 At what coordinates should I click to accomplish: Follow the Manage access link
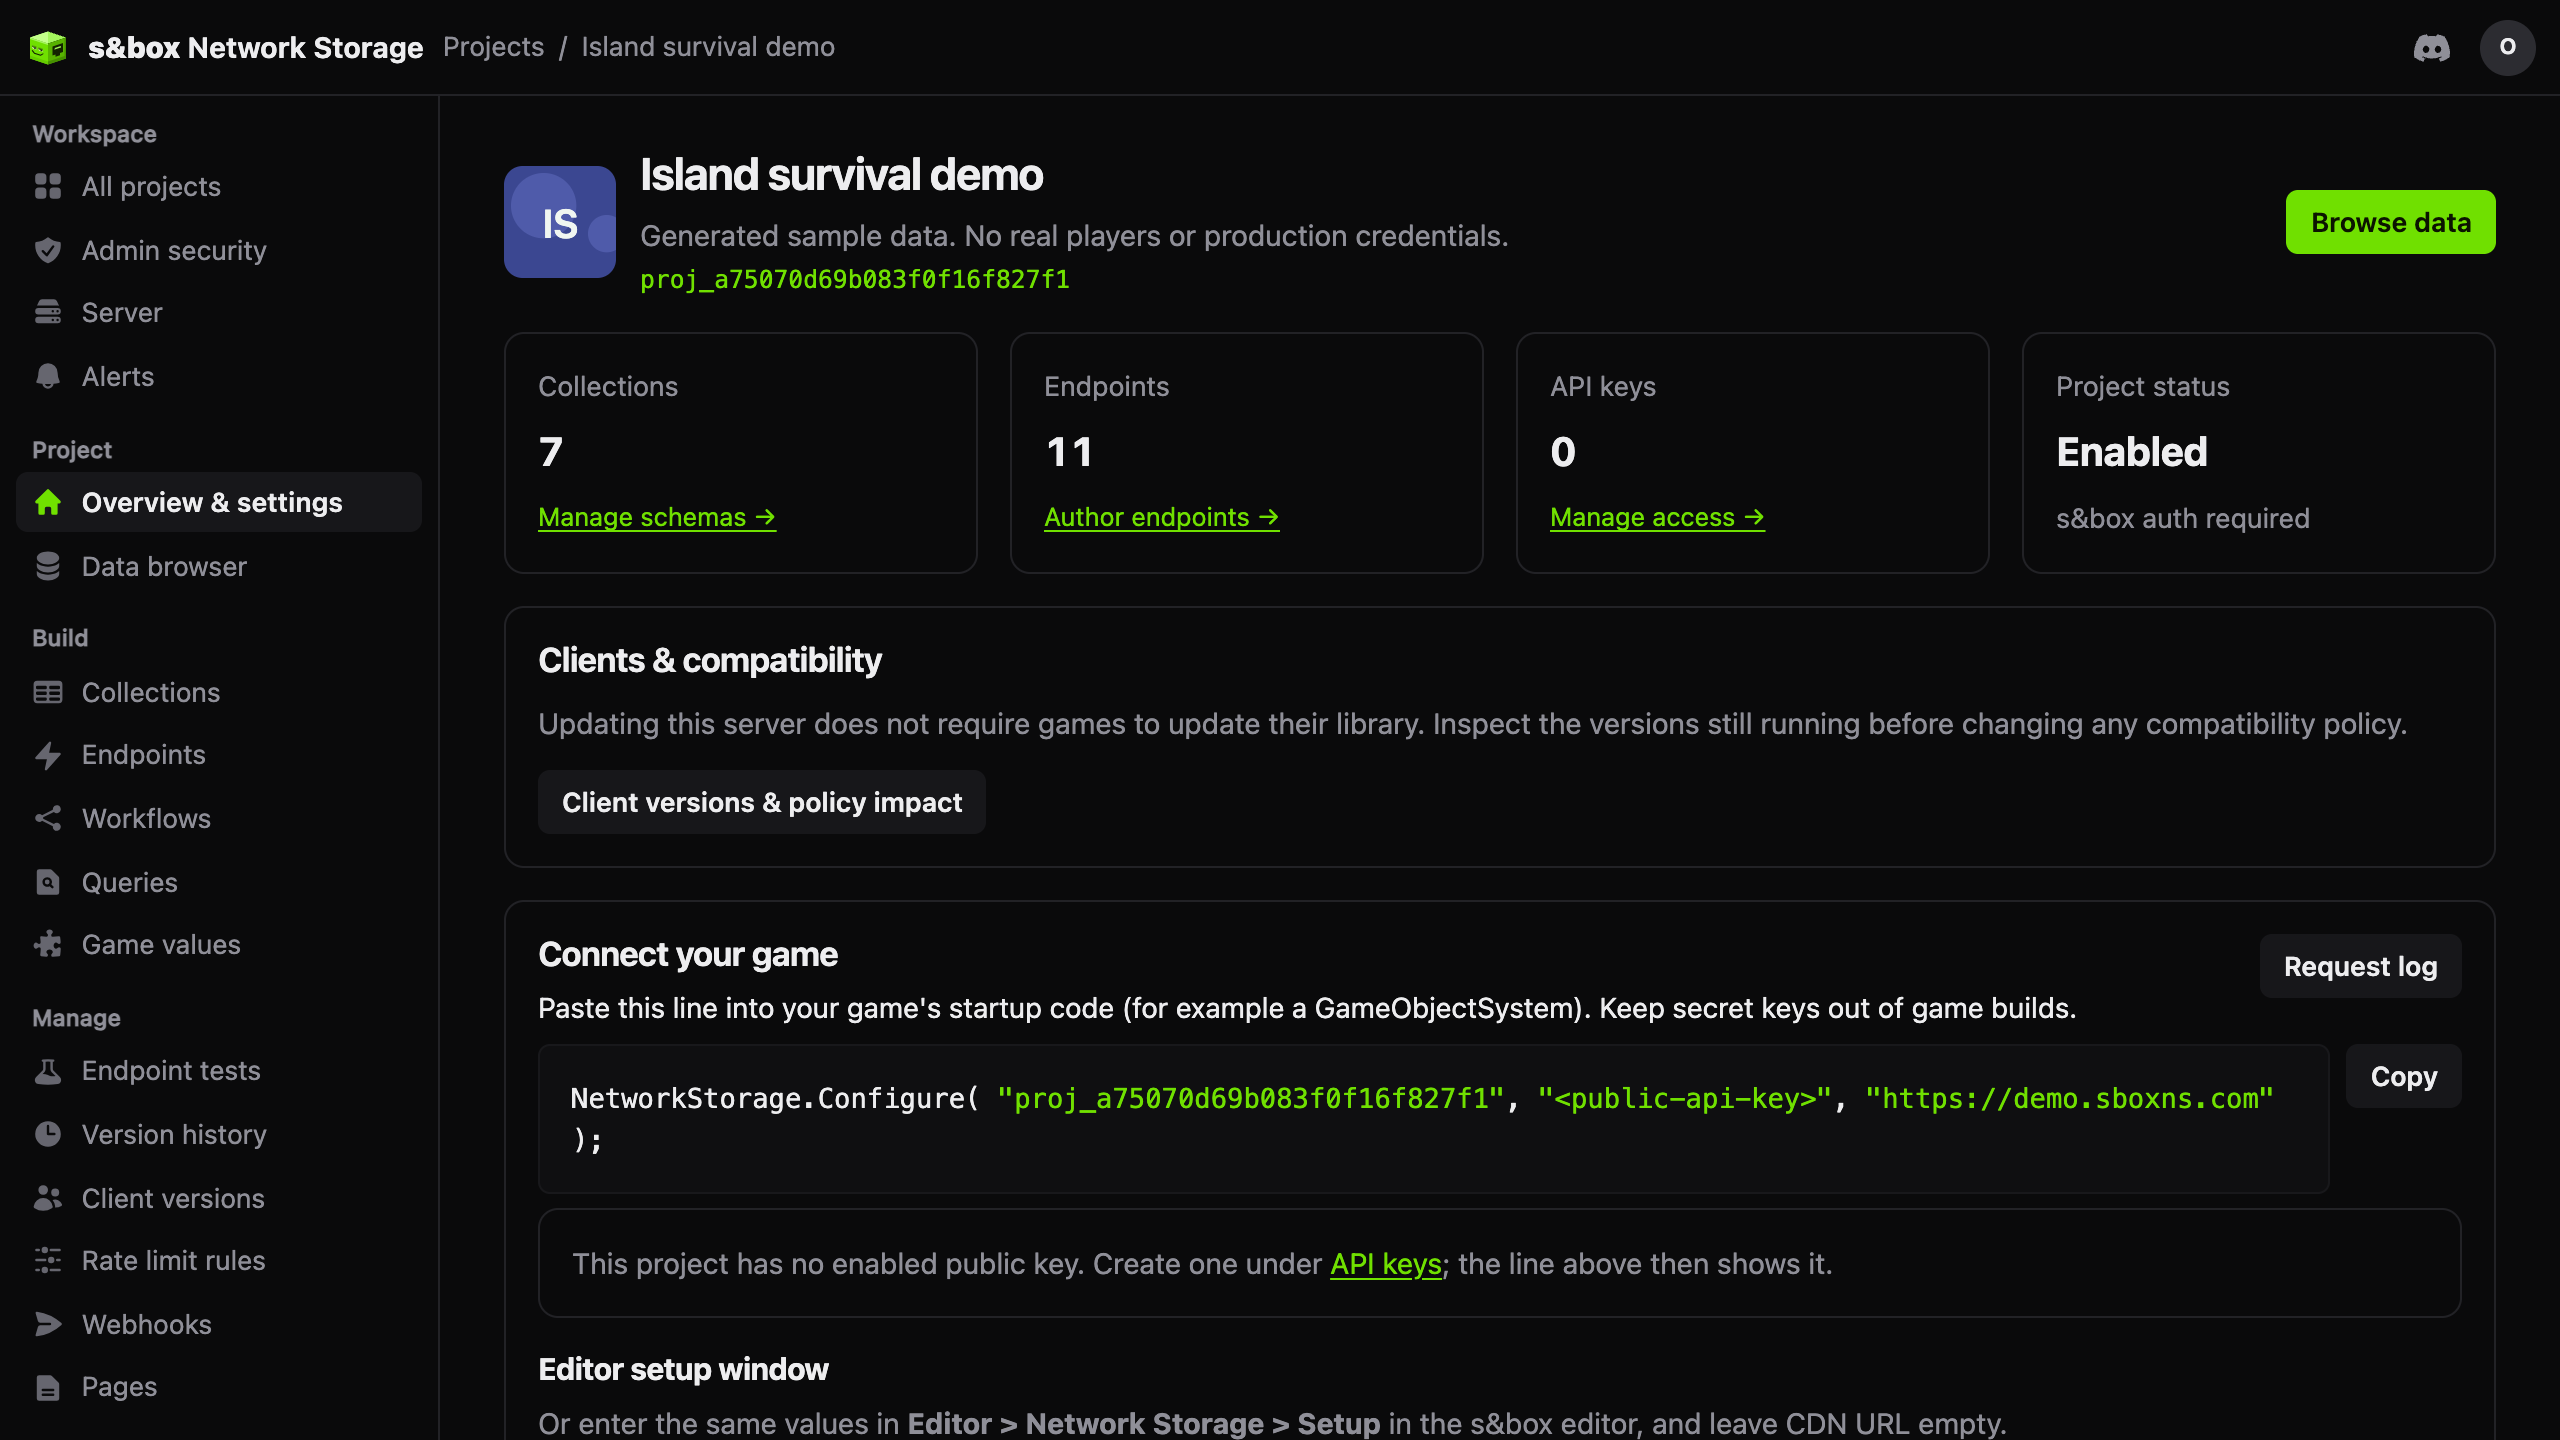(x=1657, y=517)
